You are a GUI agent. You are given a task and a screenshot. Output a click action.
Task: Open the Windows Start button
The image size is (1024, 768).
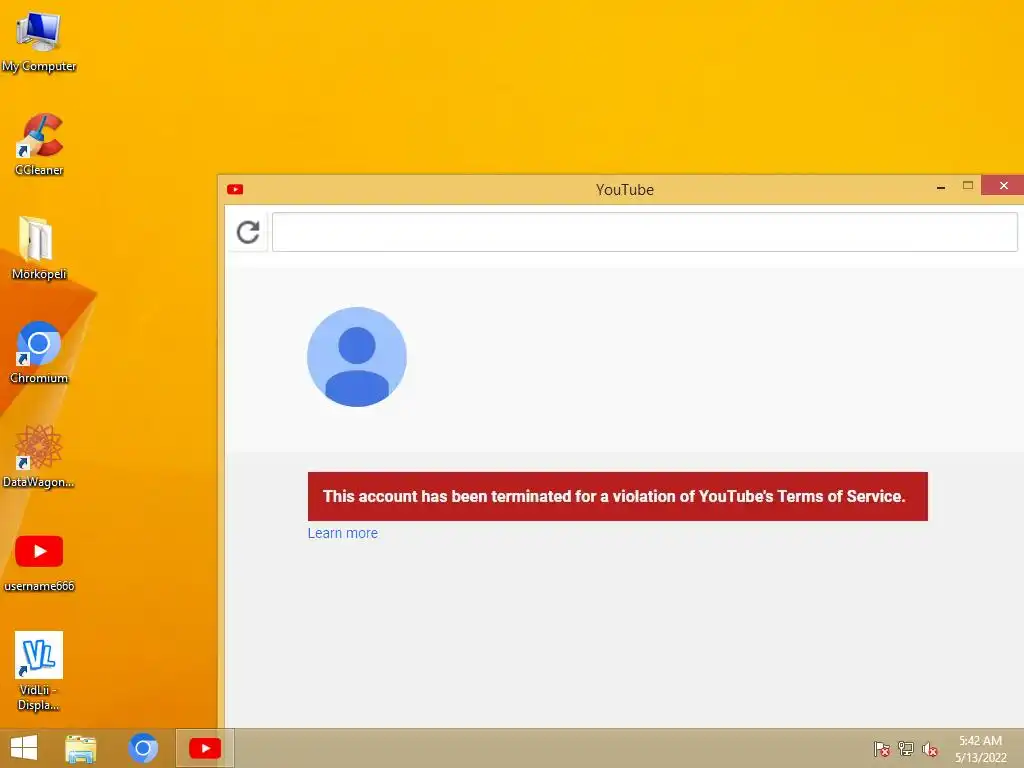click(24, 748)
